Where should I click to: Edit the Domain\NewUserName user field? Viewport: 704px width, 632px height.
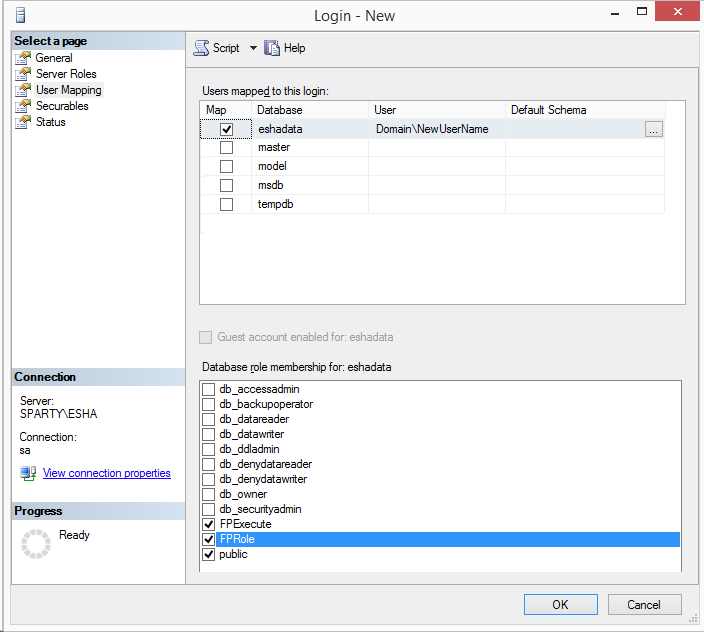pos(436,129)
